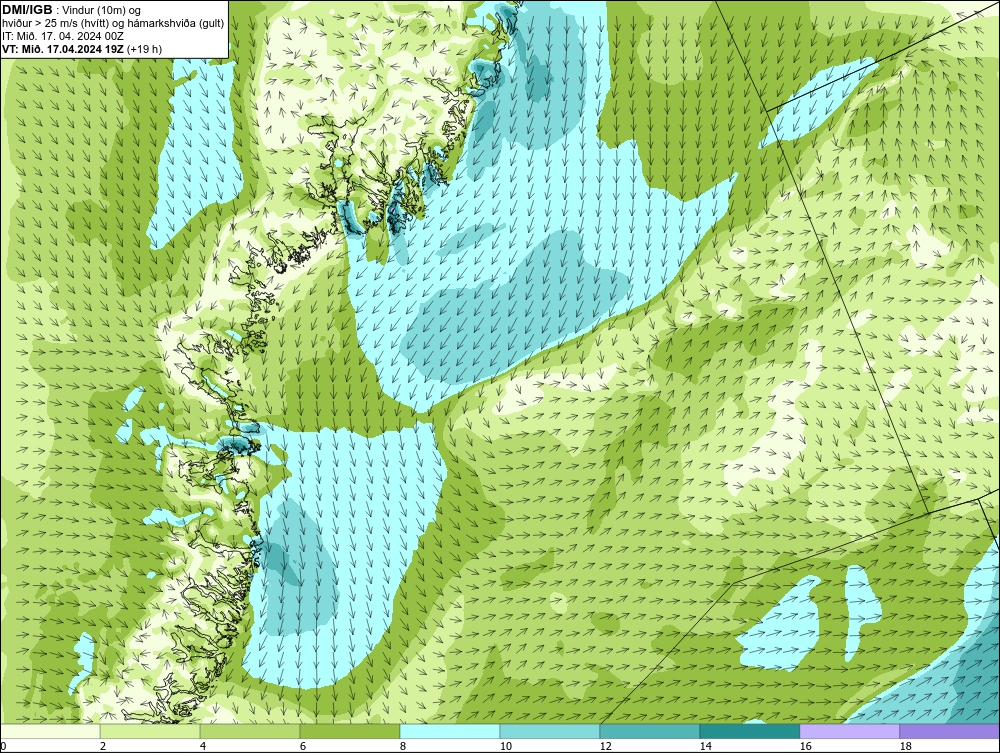Click the 8–10 m/s light cyan swatch

450,731
